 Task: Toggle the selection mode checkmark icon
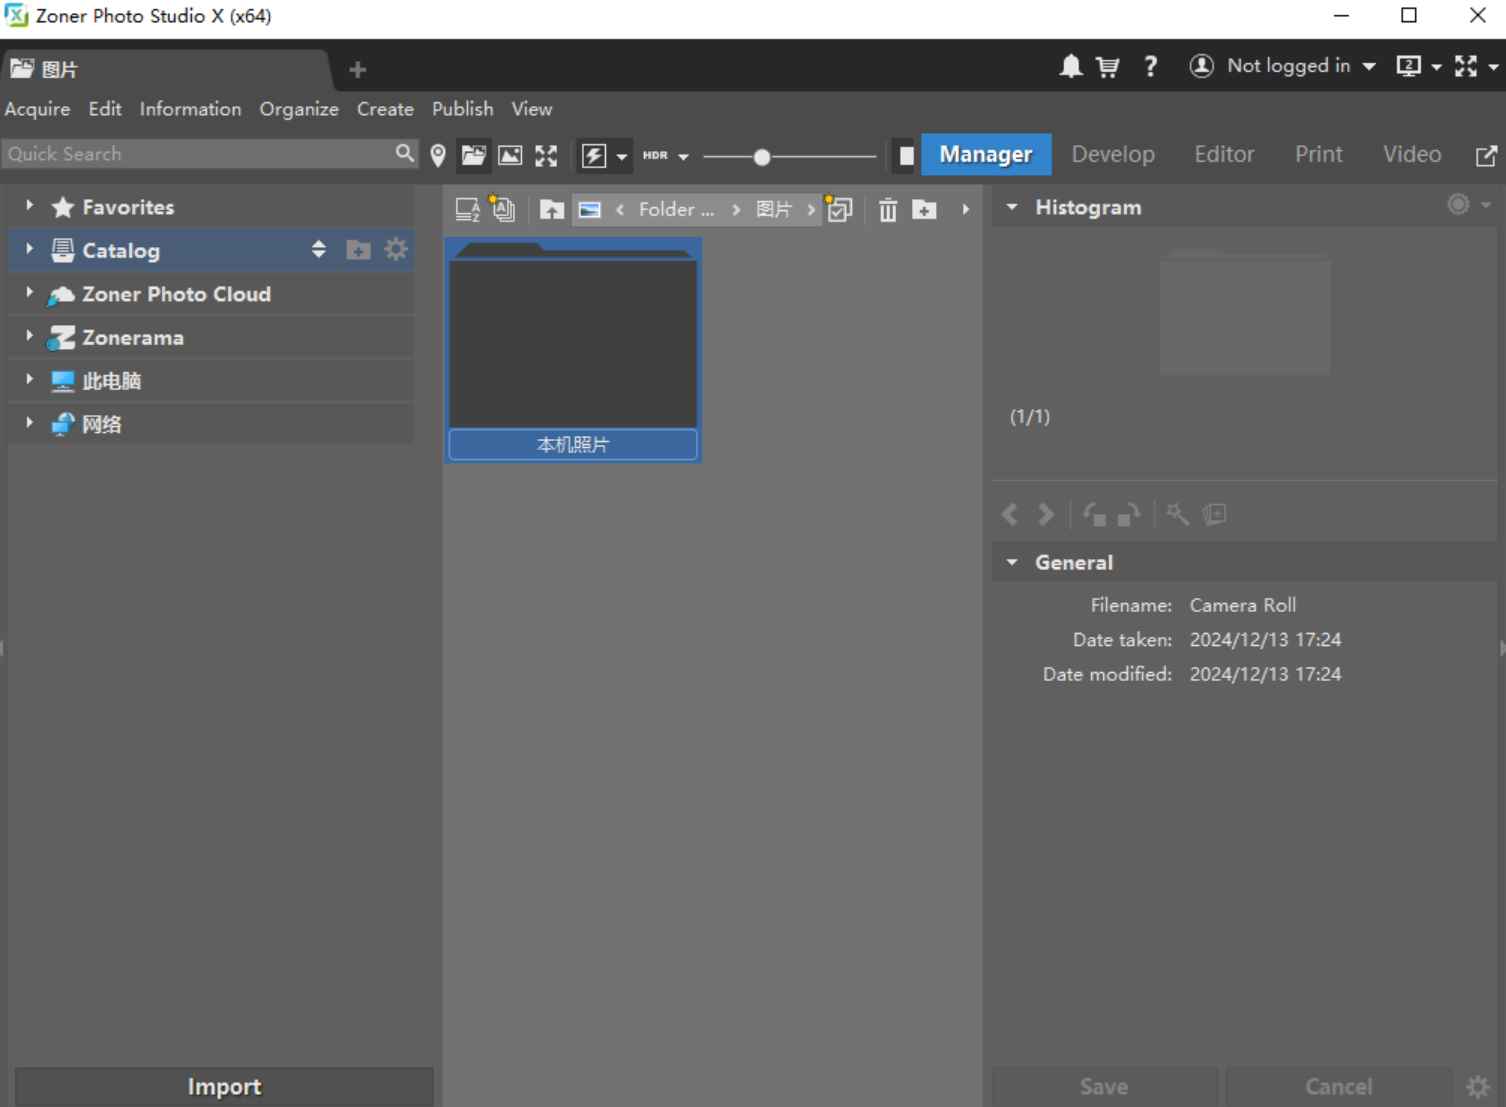click(839, 209)
